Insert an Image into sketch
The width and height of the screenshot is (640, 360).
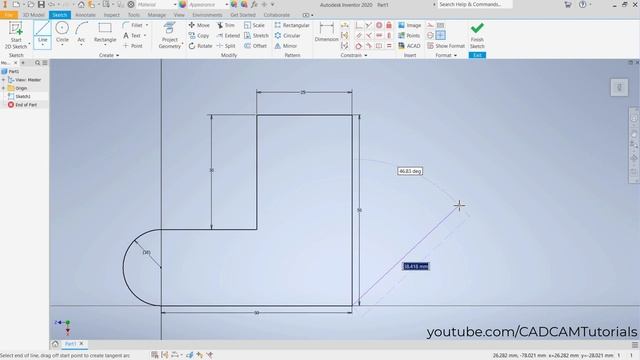coord(409,25)
